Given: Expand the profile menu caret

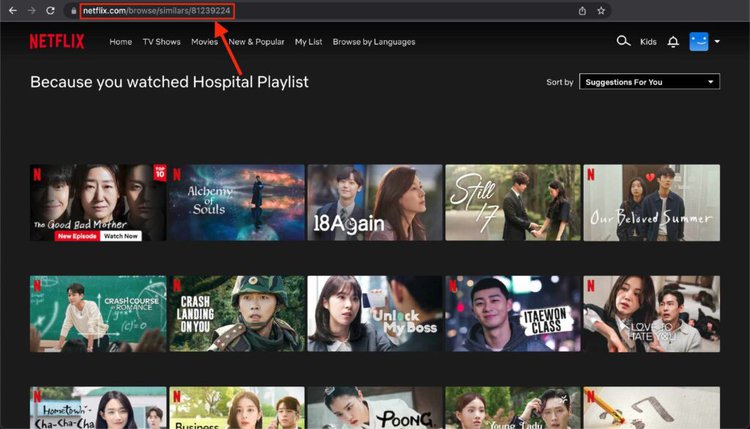Looking at the screenshot, I should point(717,42).
